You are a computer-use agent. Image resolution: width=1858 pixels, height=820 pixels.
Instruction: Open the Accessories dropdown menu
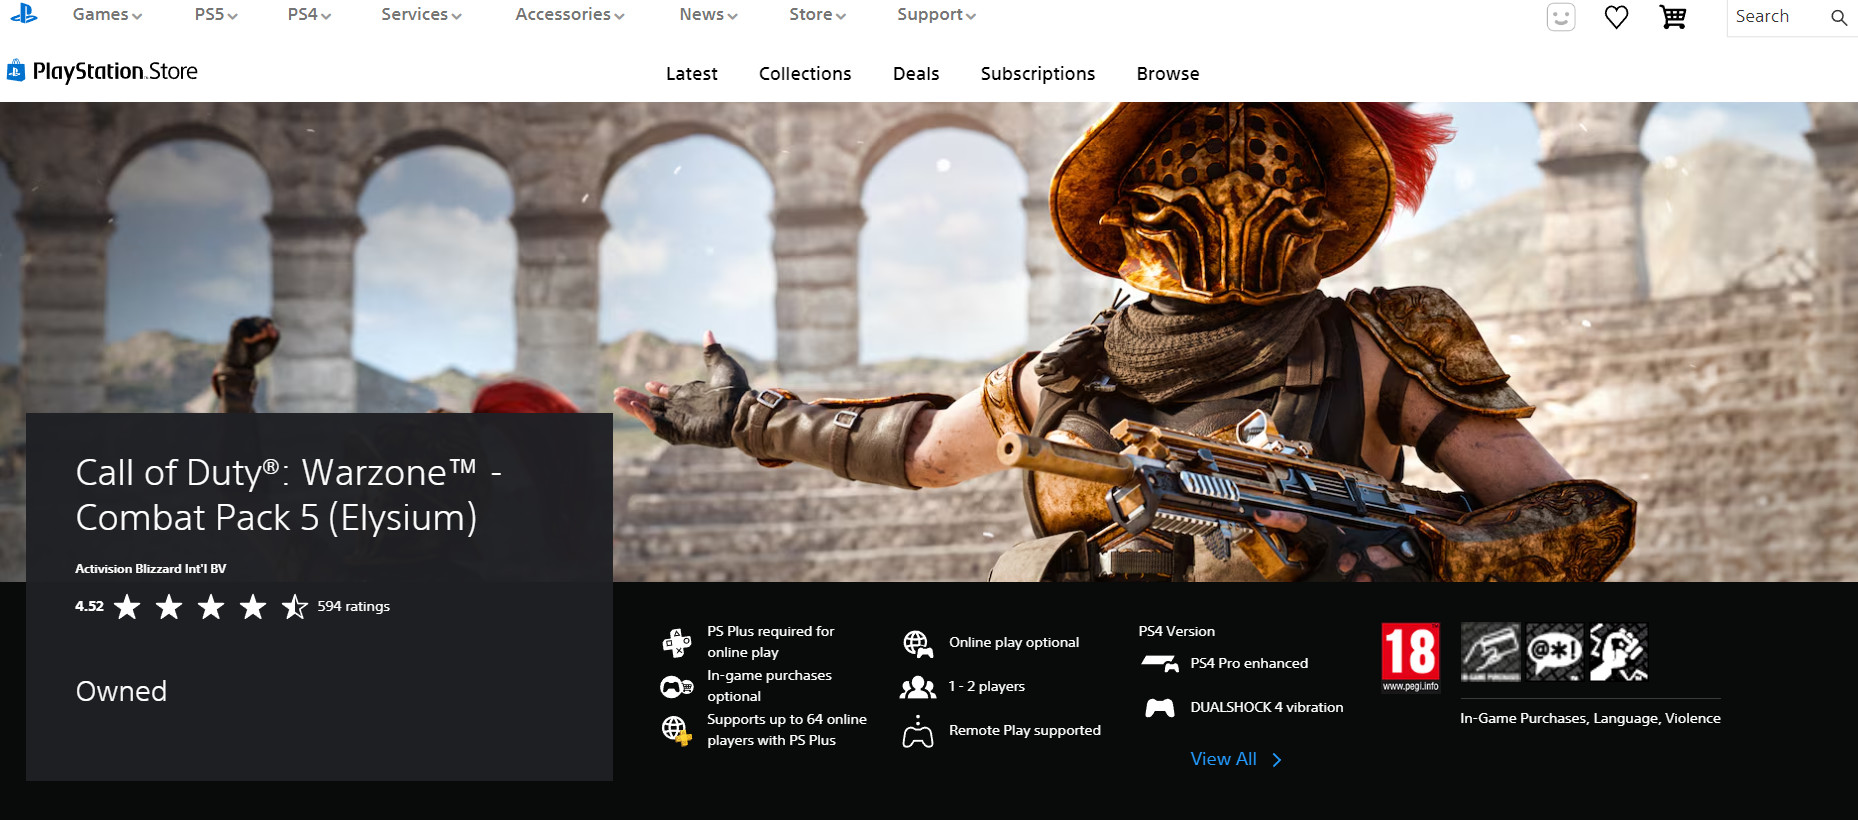569,15
